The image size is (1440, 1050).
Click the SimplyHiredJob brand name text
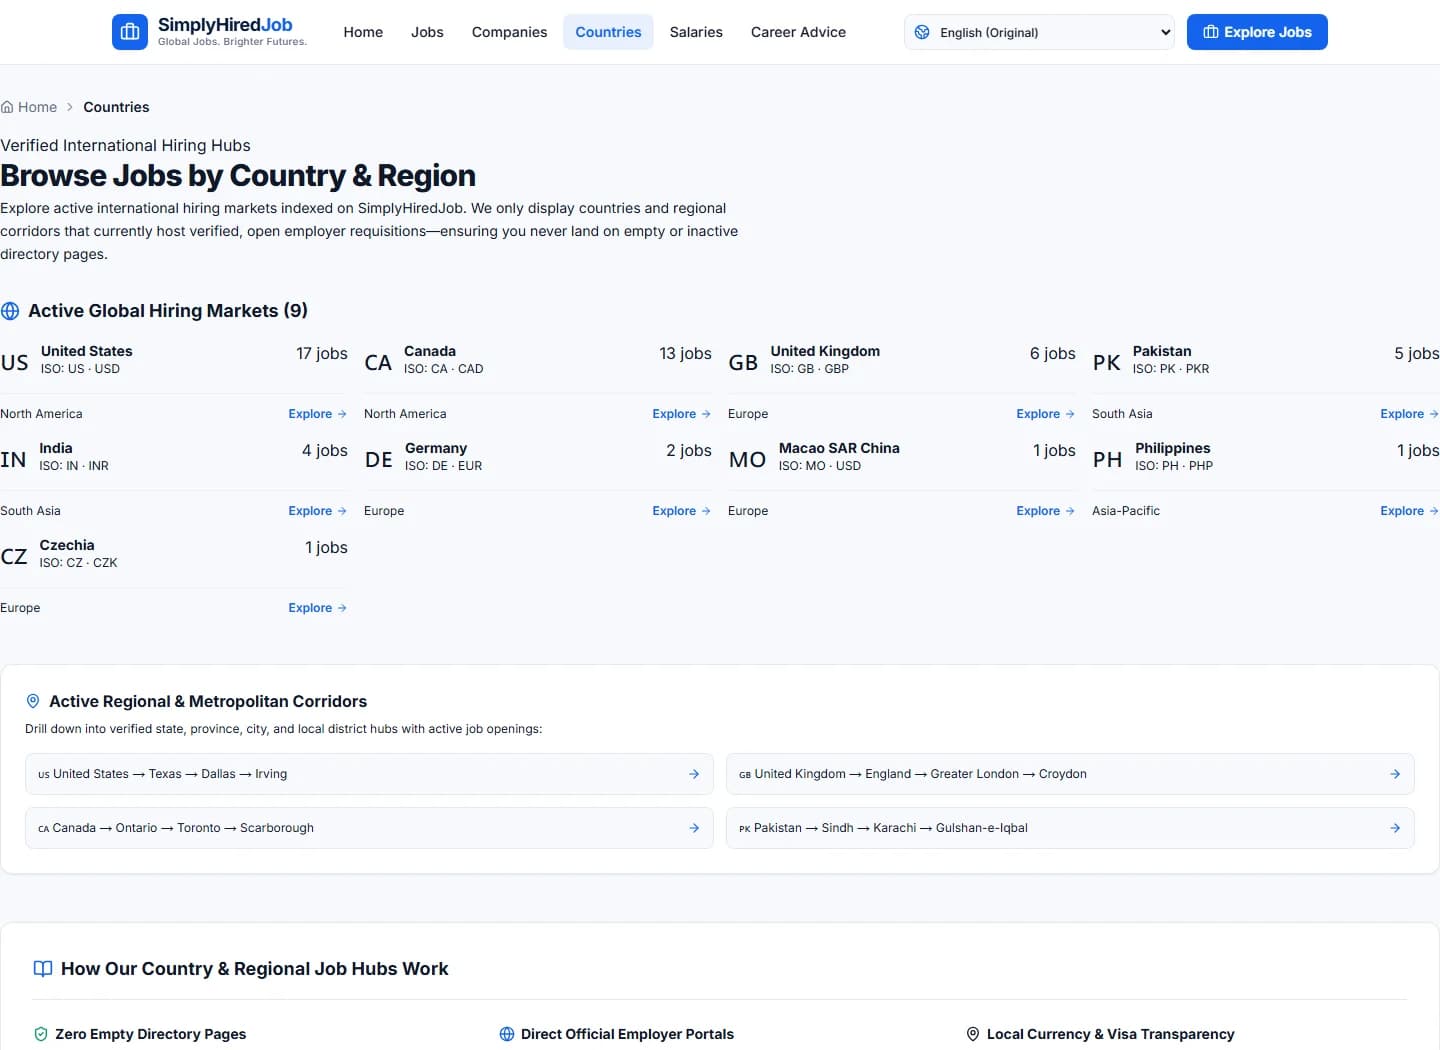pos(225,25)
